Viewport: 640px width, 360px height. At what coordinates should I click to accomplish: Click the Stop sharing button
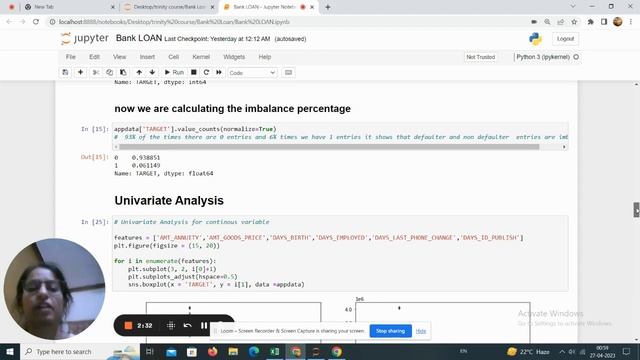(391, 331)
